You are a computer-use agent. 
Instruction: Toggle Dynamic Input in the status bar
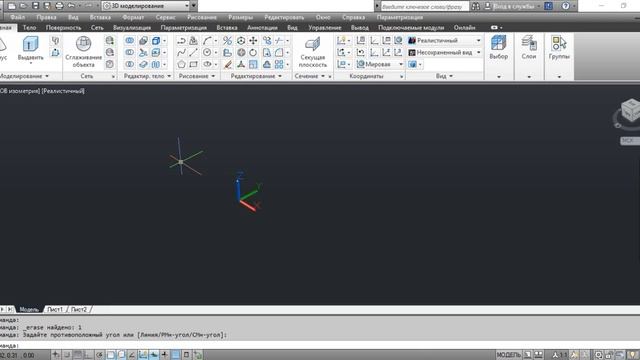coord(154,355)
